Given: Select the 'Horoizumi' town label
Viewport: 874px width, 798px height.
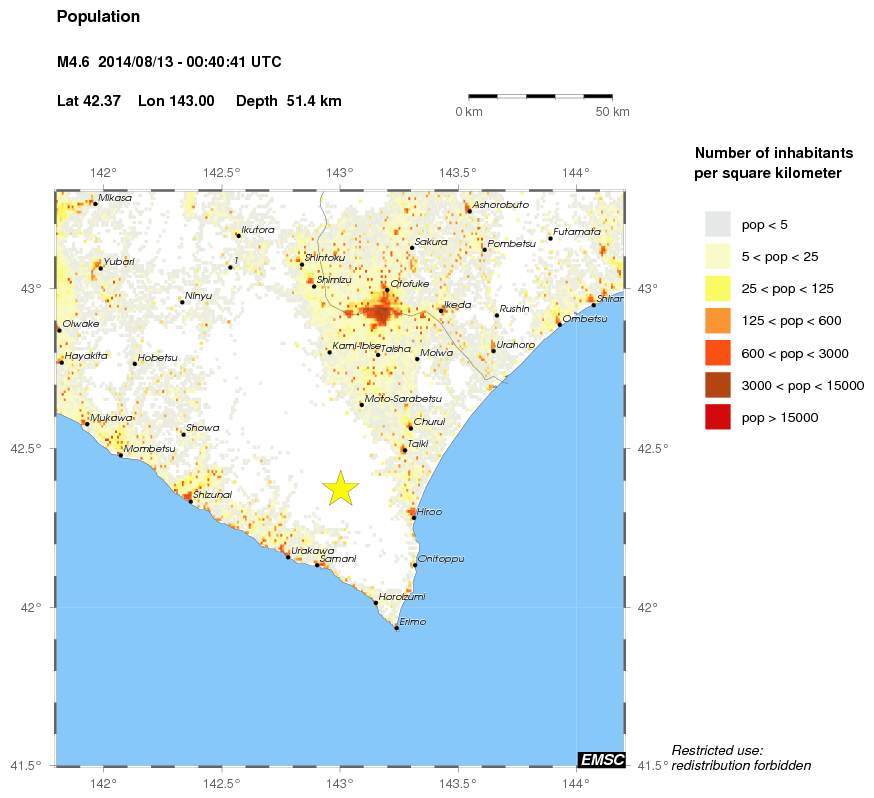Looking at the screenshot, I should (402, 597).
